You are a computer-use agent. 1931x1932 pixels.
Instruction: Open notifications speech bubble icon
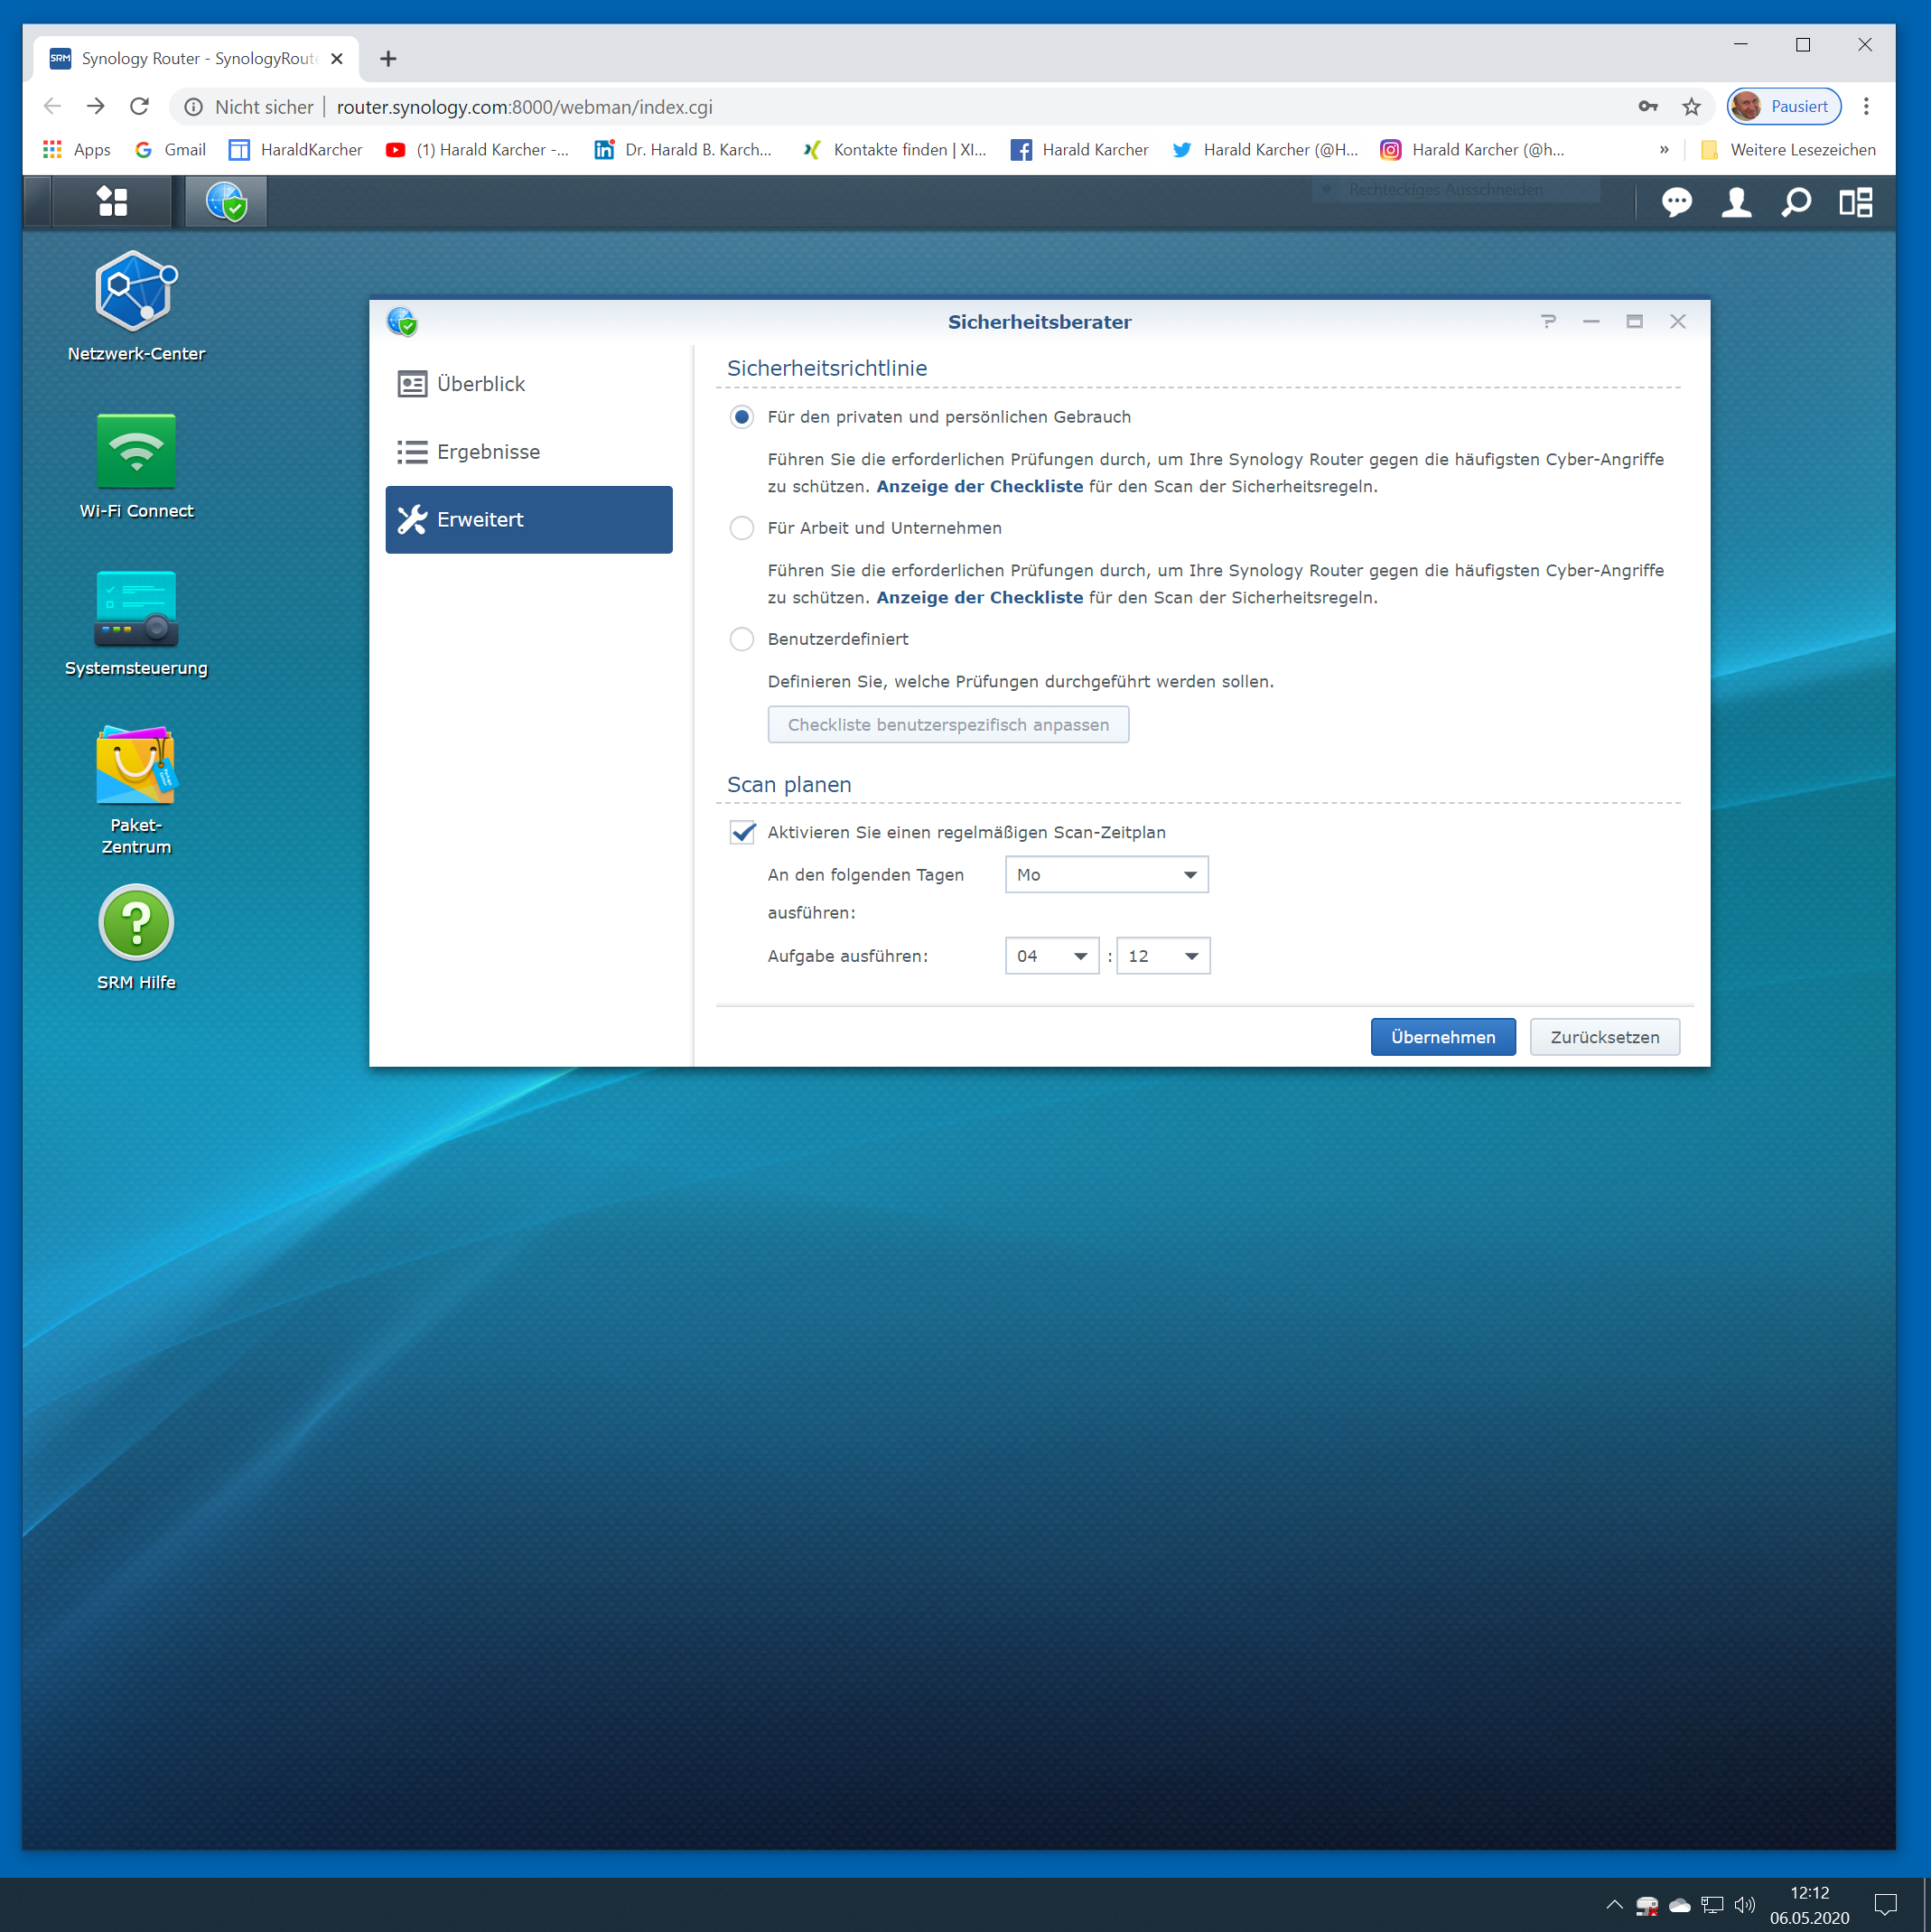pyautogui.click(x=1676, y=203)
